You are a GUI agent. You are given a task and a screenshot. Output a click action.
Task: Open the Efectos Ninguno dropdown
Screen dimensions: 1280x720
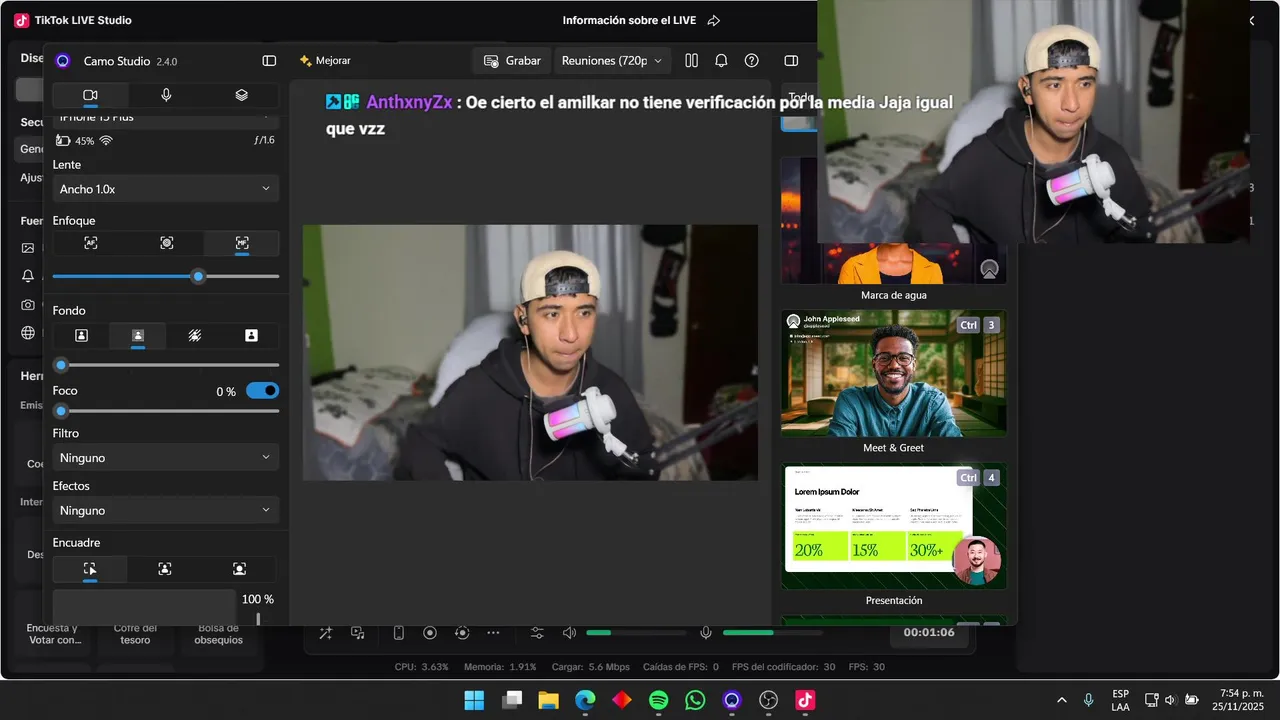(x=166, y=510)
